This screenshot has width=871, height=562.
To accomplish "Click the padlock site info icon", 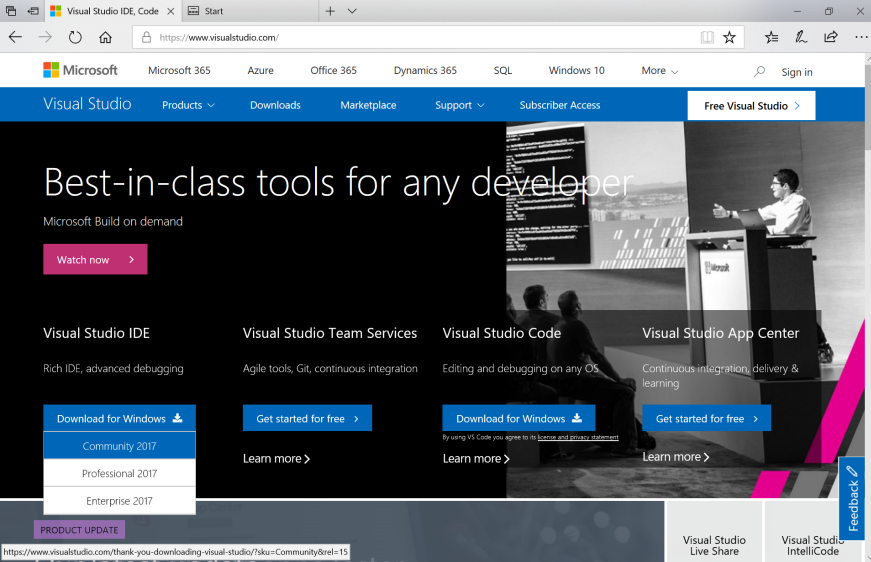I will [147, 37].
